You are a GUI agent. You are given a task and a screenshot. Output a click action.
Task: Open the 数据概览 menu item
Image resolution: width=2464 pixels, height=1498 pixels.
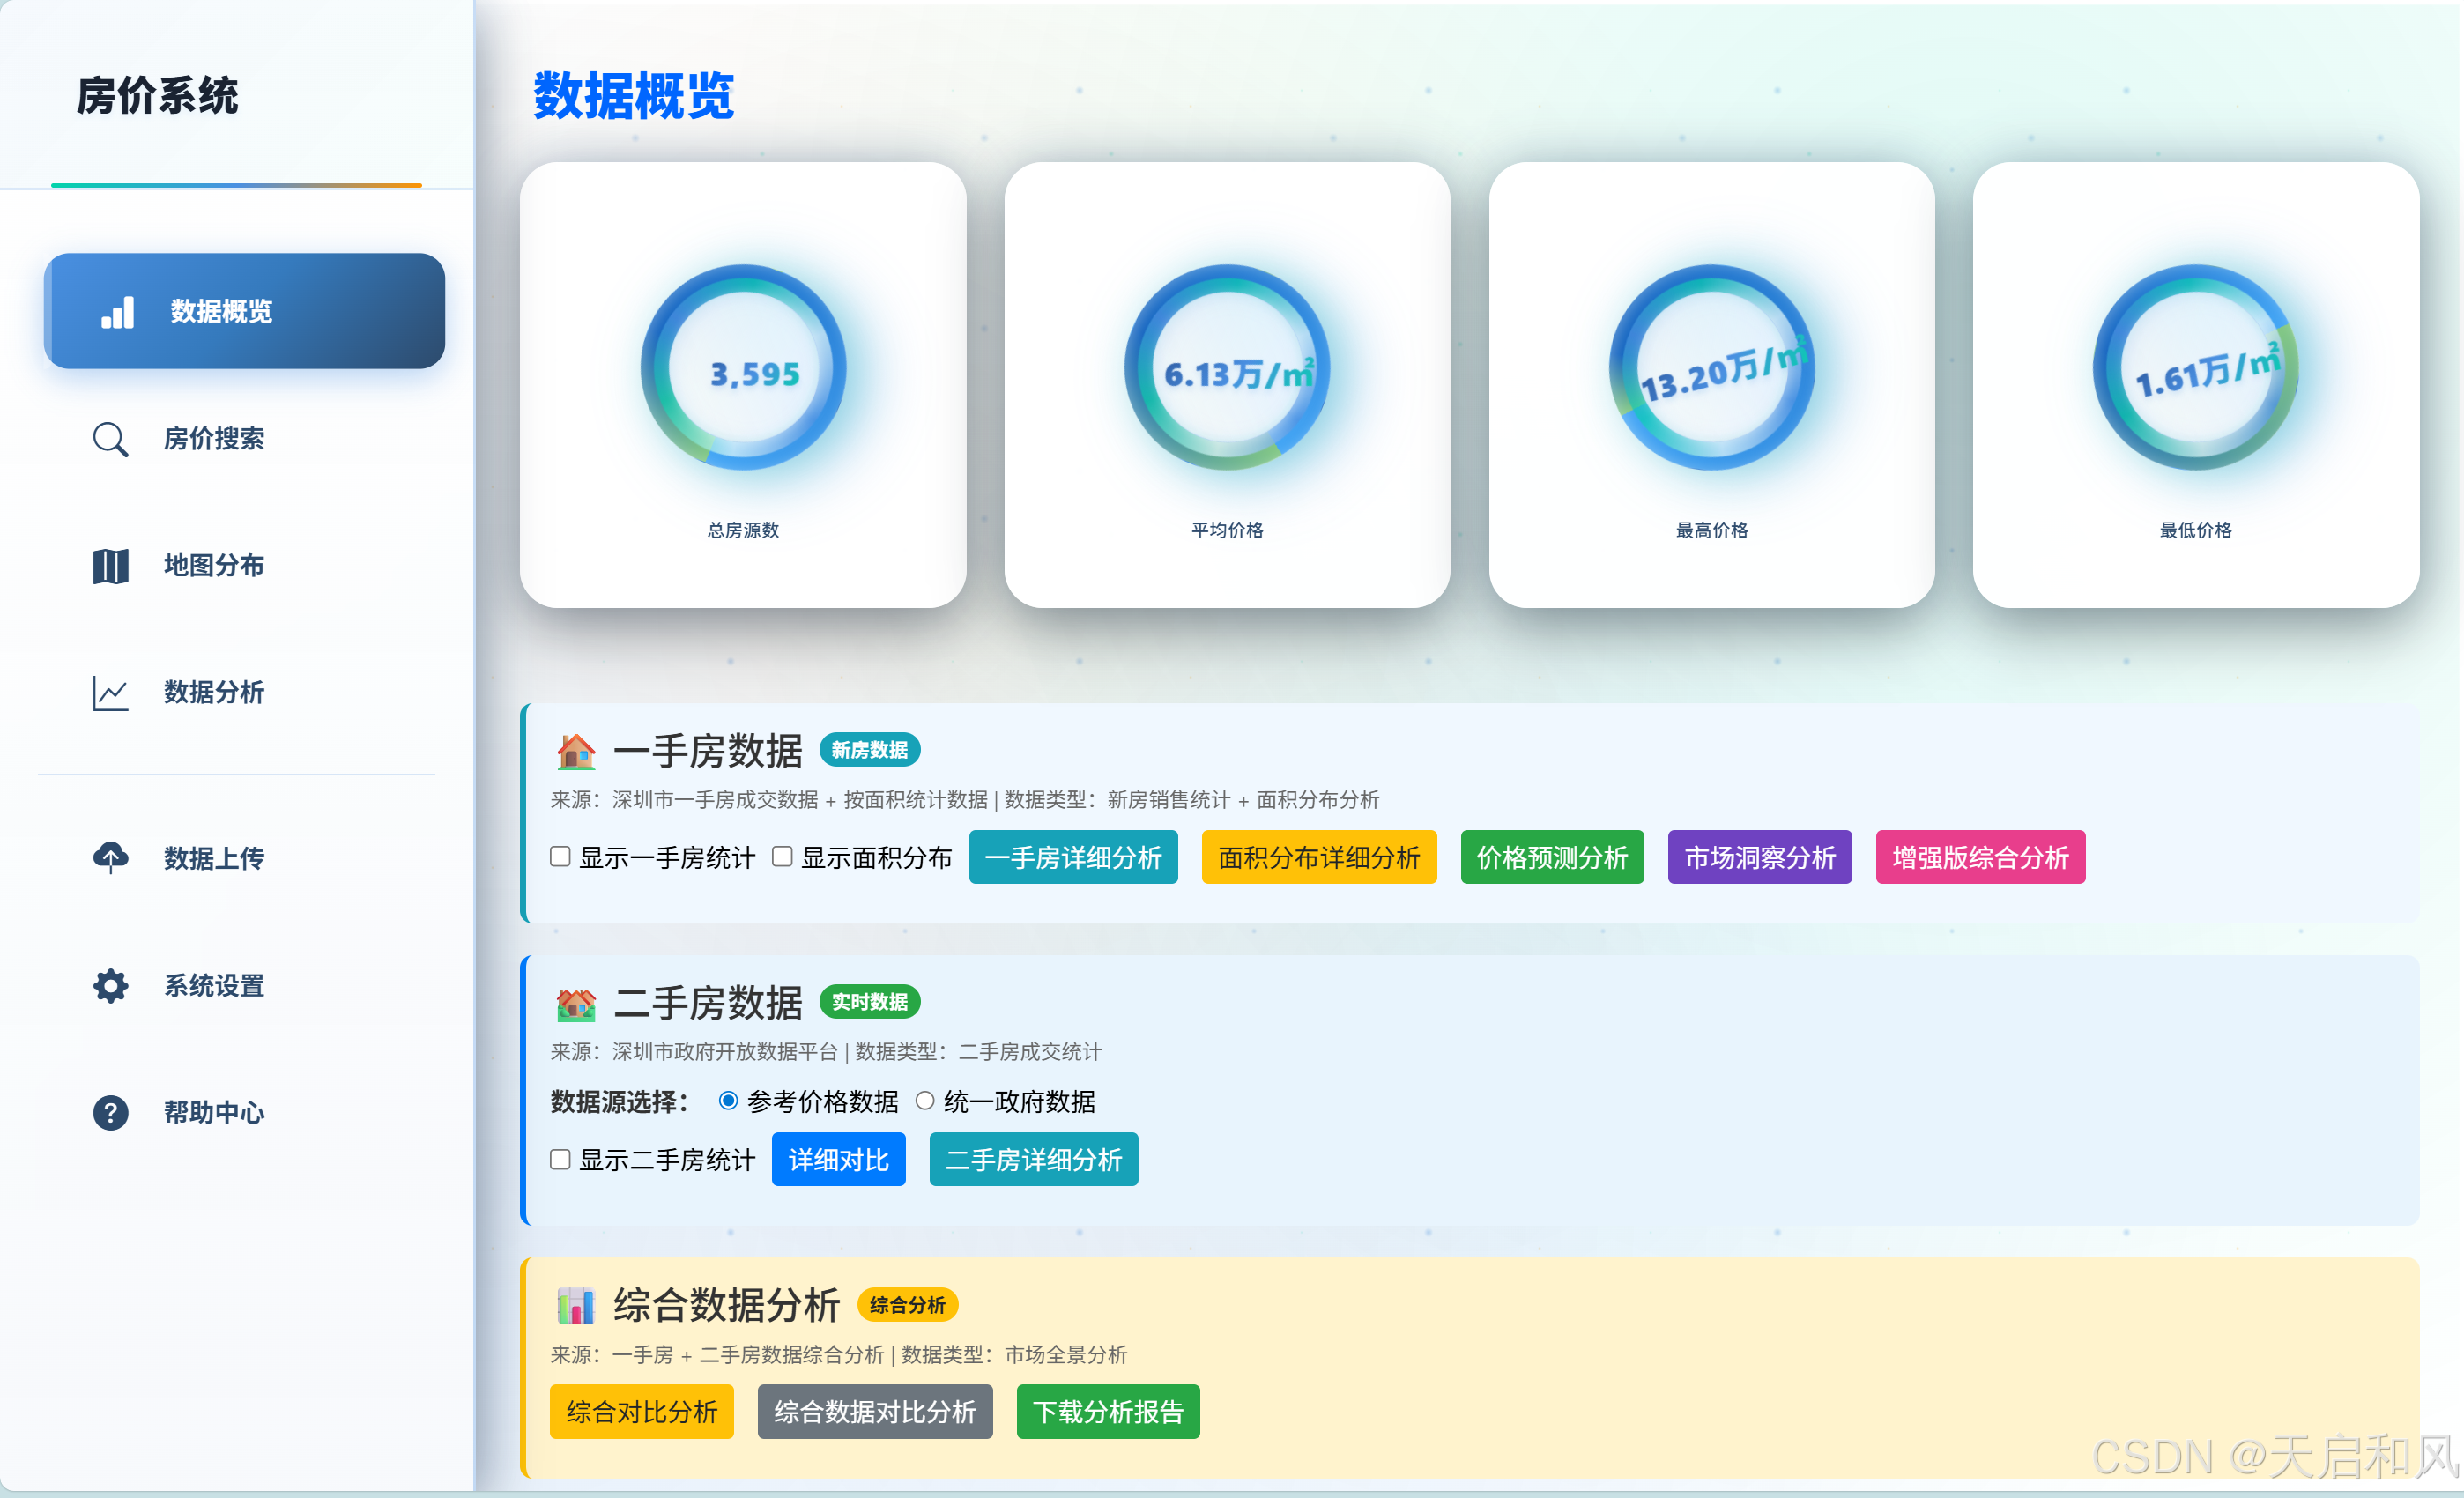click(x=244, y=311)
